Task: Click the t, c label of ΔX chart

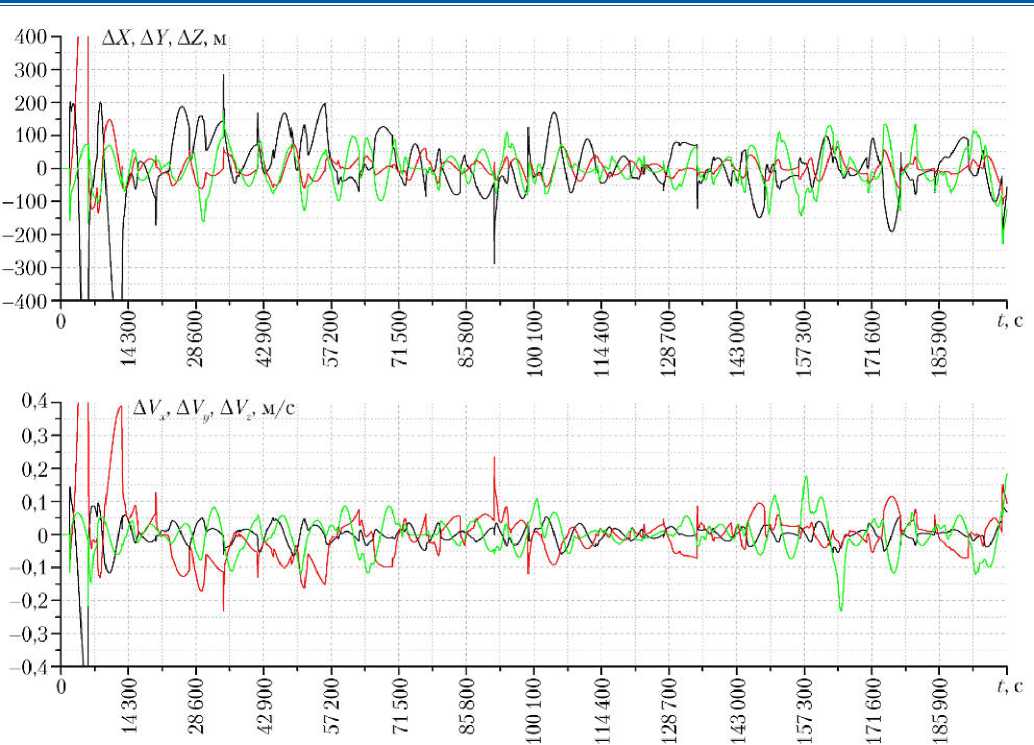Action: tap(1010, 321)
